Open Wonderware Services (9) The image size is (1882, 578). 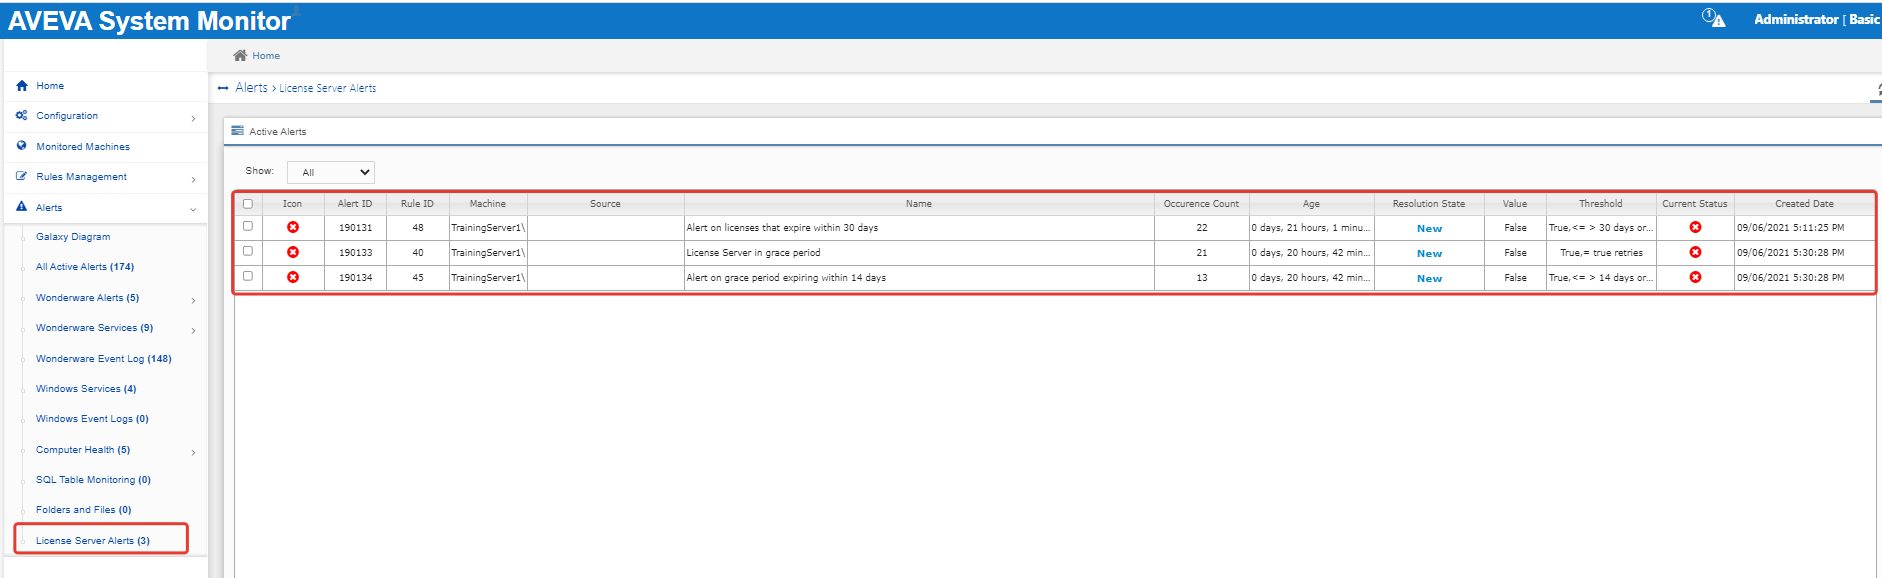point(94,328)
